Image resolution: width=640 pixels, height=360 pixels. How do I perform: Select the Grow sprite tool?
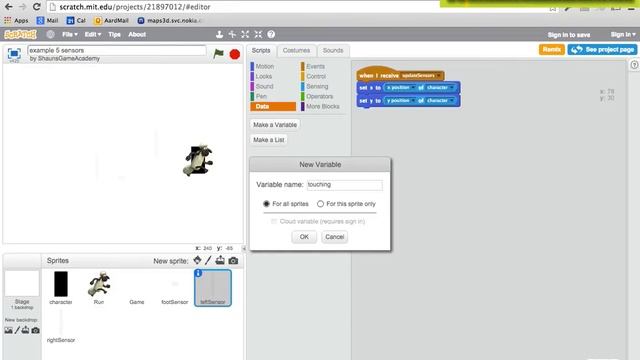[x=245, y=35]
